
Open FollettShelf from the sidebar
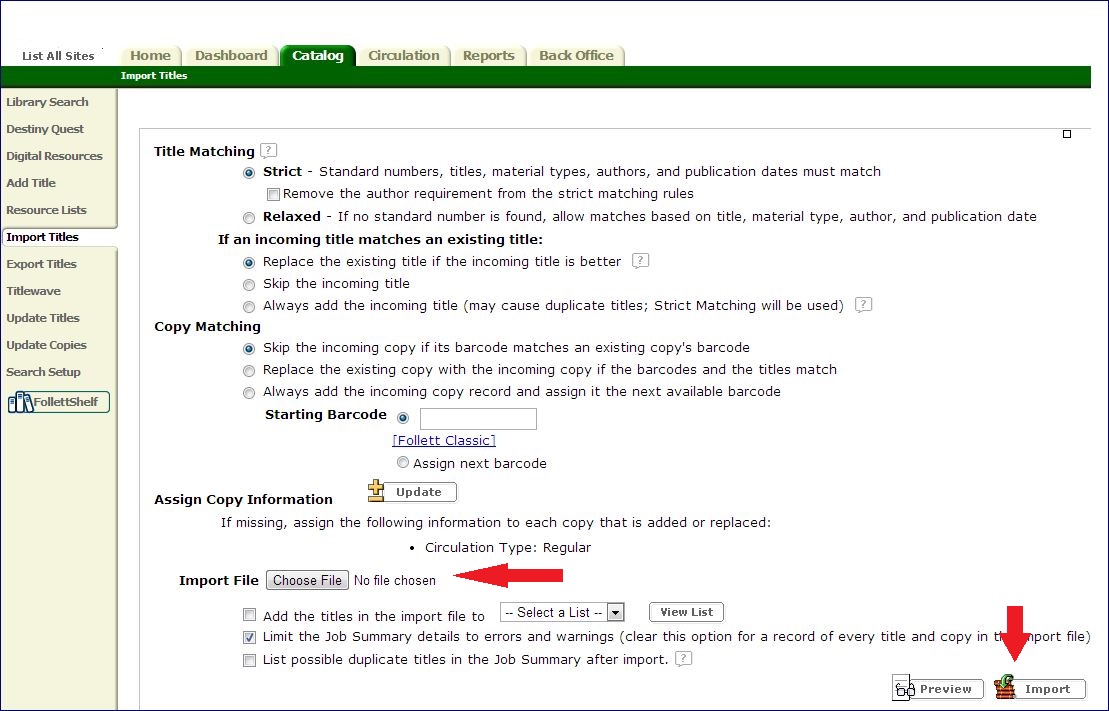point(59,402)
